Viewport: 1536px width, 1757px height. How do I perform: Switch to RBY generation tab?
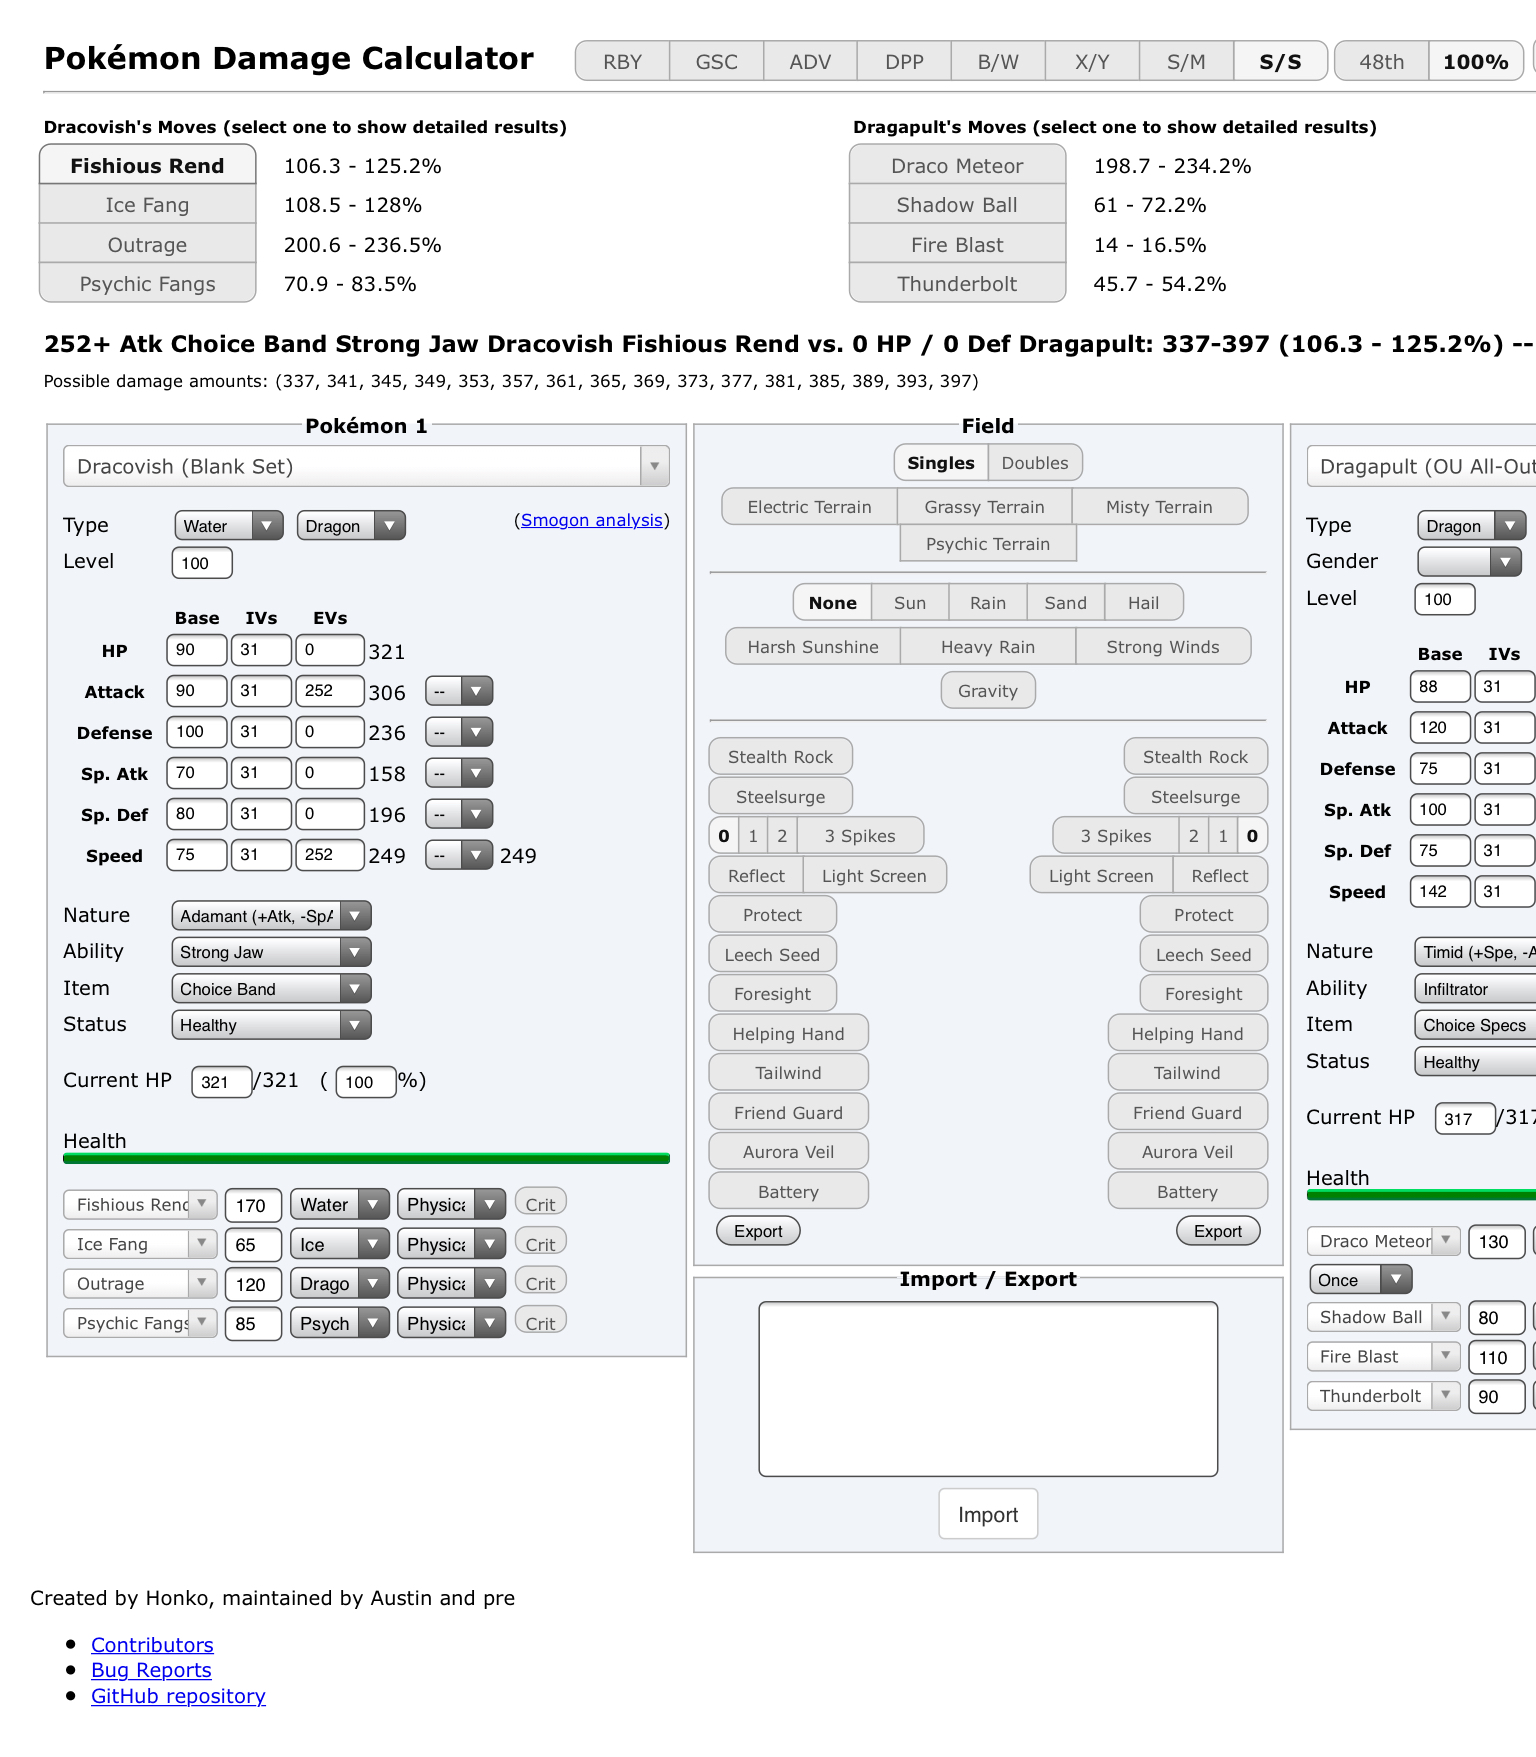pyautogui.click(x=622, y=62)
